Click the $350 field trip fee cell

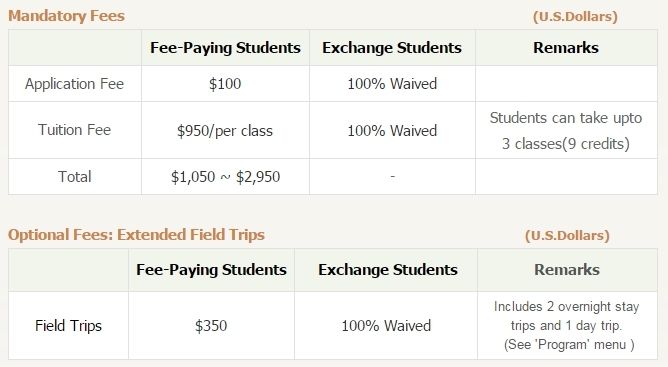coord(211,326)
